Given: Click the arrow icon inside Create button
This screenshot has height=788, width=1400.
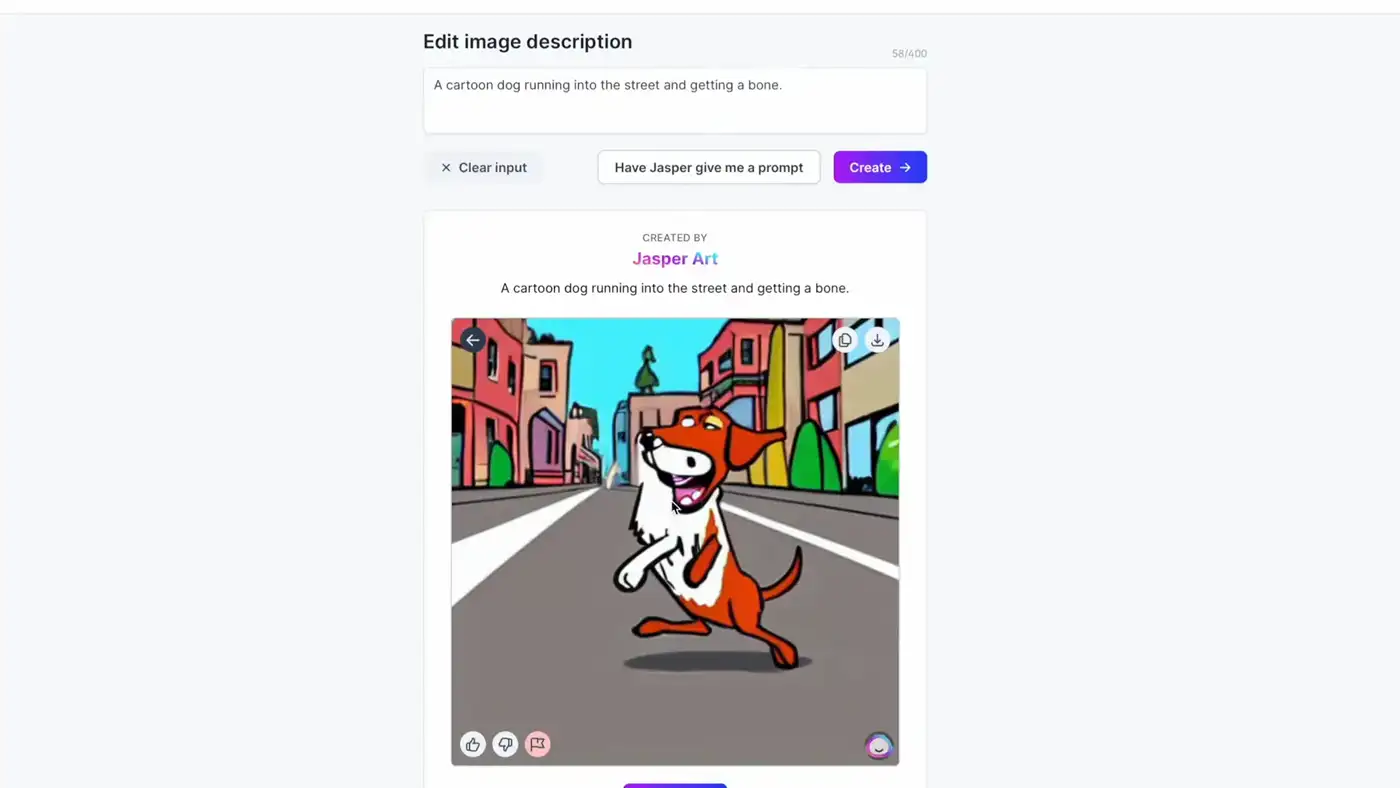Looking at the screenshot, I should pos(905,167).
